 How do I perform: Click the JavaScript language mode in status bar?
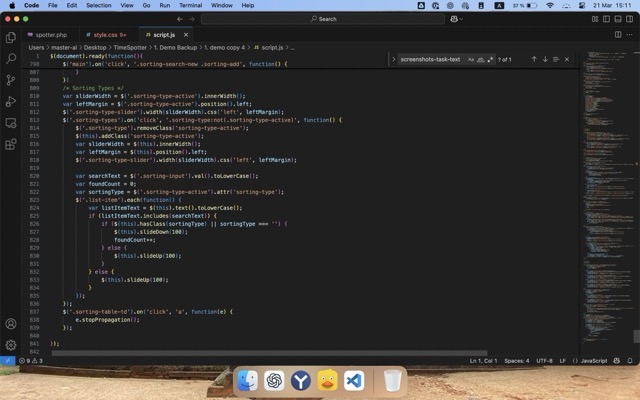click(x=594, y=360)
